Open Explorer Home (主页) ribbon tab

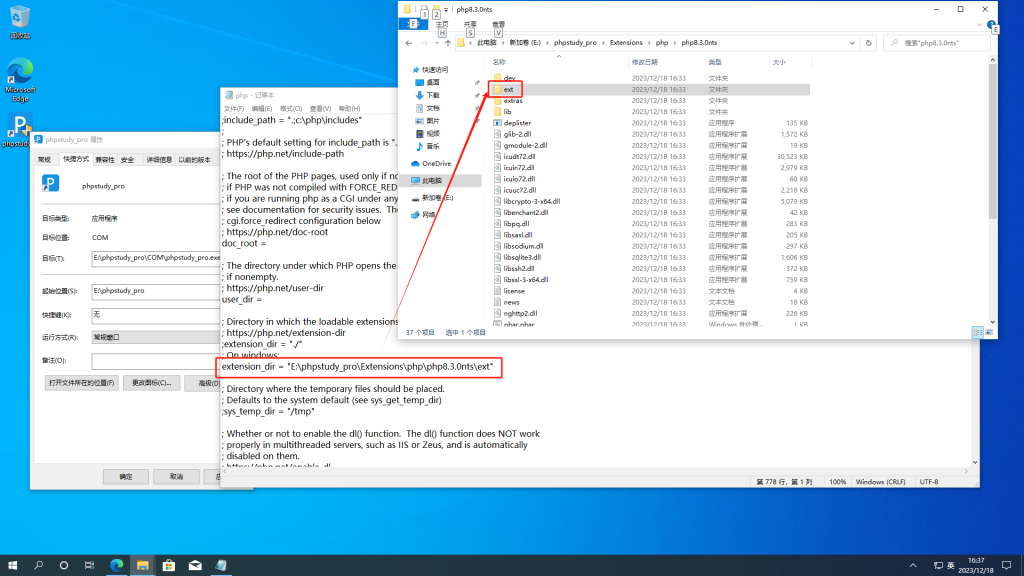(x=442, y=25)
